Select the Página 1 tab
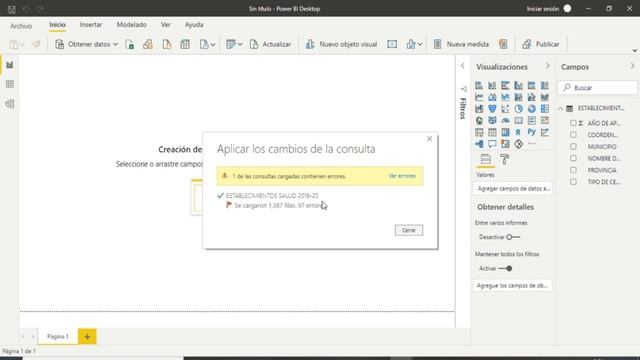 pyautogui.click(x=58, y=336)
